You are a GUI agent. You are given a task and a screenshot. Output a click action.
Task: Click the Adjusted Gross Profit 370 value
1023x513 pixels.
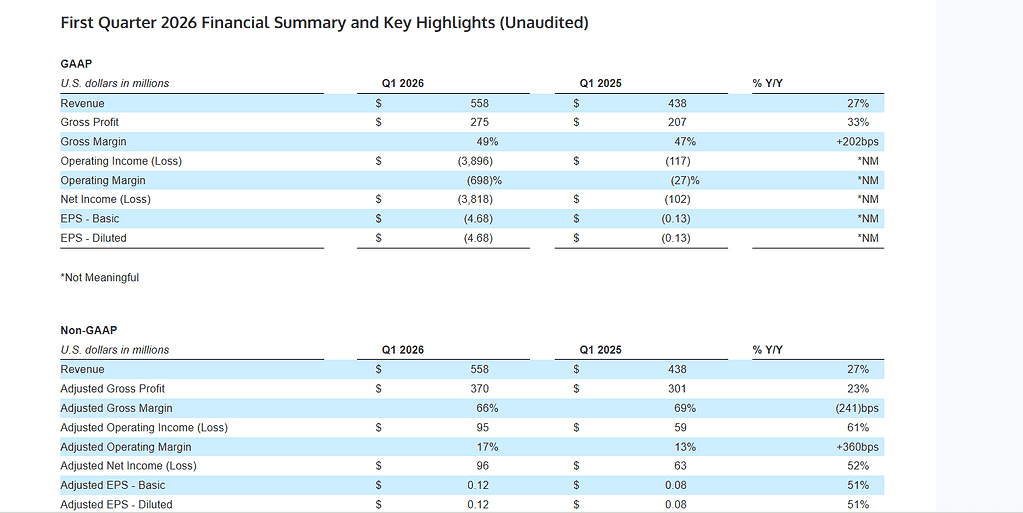(483, 388)
